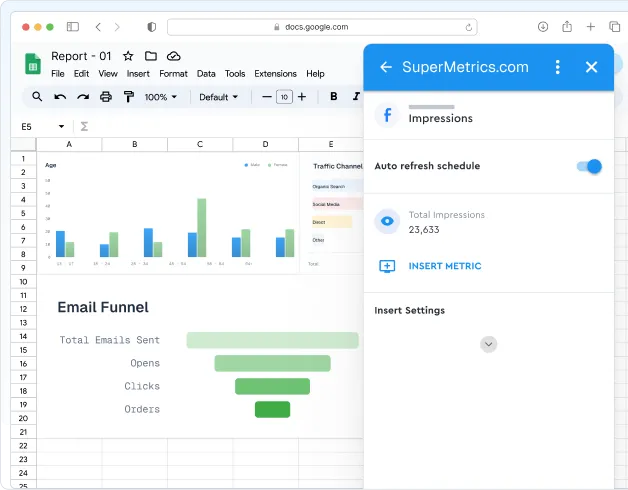Open the Default font dropdown
This screenshot has height=490, width=628.
pos(218,97)
